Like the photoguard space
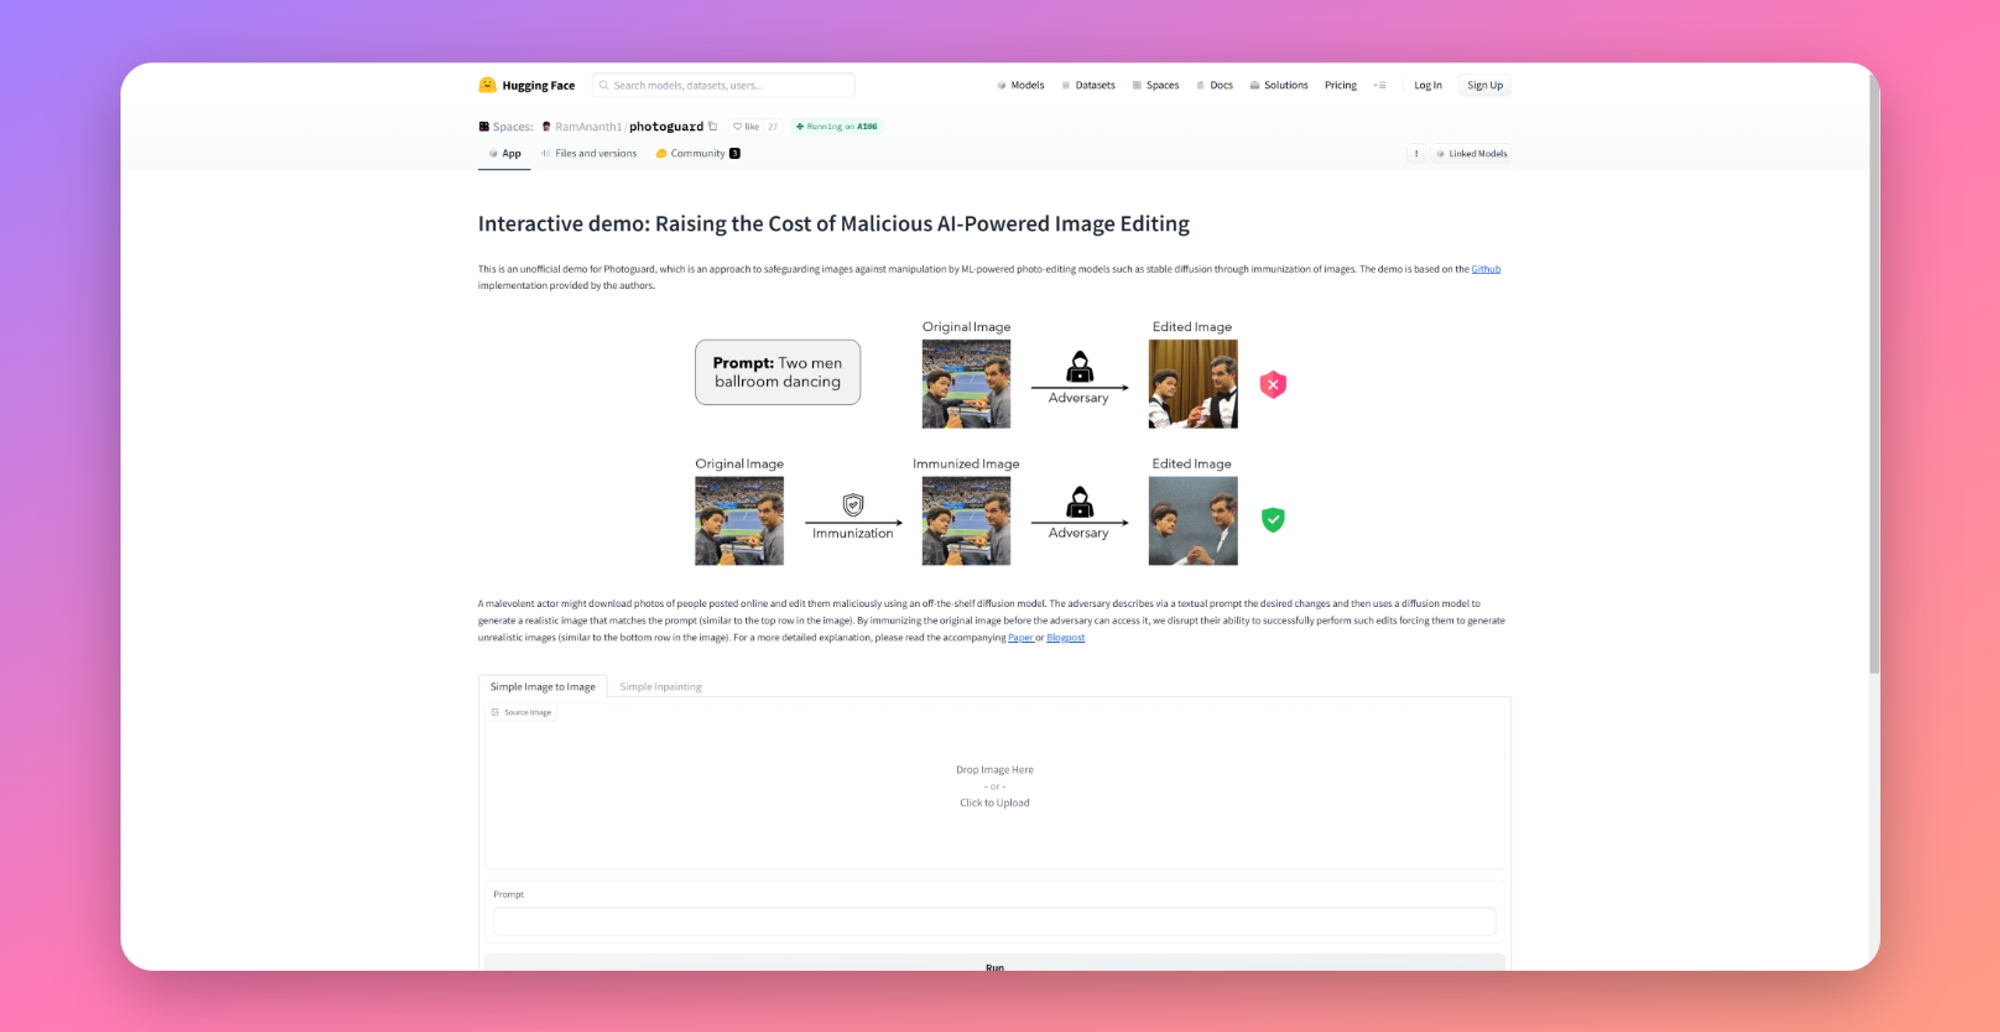The height and width of the screenshot is (1032, 2000). [746, 126]
